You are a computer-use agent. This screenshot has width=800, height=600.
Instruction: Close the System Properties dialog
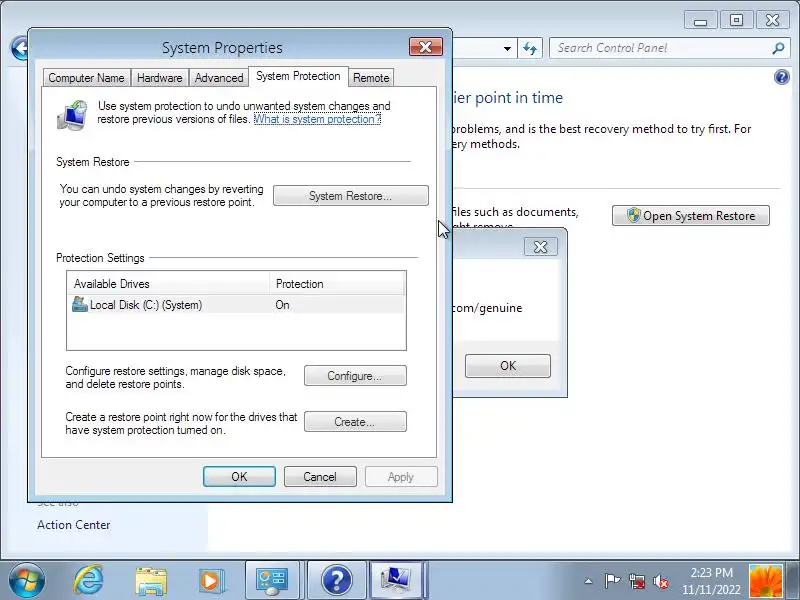(x=426, y=47)
